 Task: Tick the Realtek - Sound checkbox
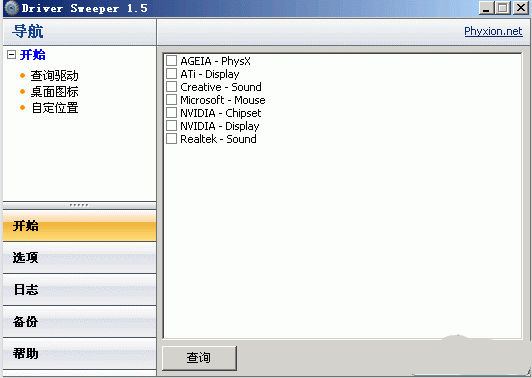pyautogui.click(x=171, y=138)
